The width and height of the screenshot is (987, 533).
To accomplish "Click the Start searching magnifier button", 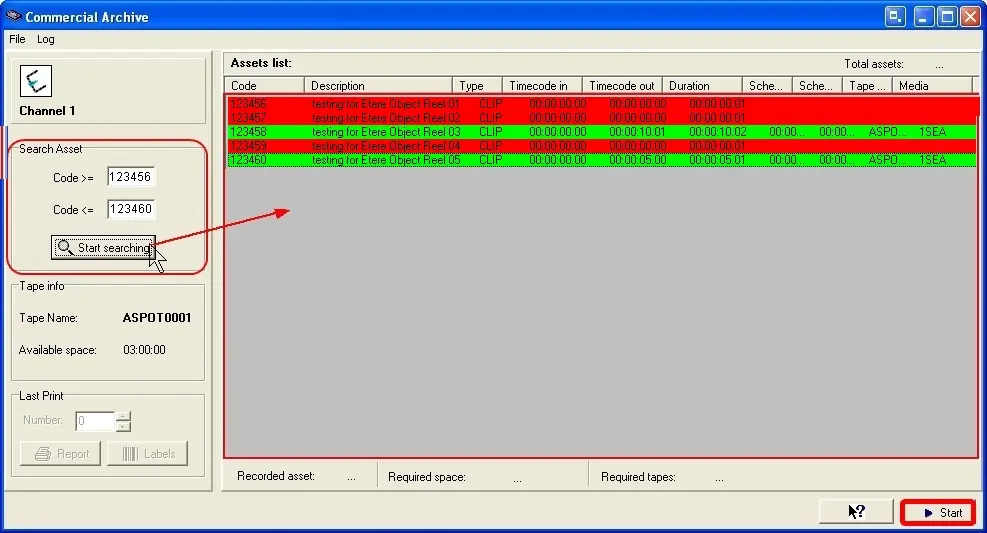I will click(x=103, y=247).
